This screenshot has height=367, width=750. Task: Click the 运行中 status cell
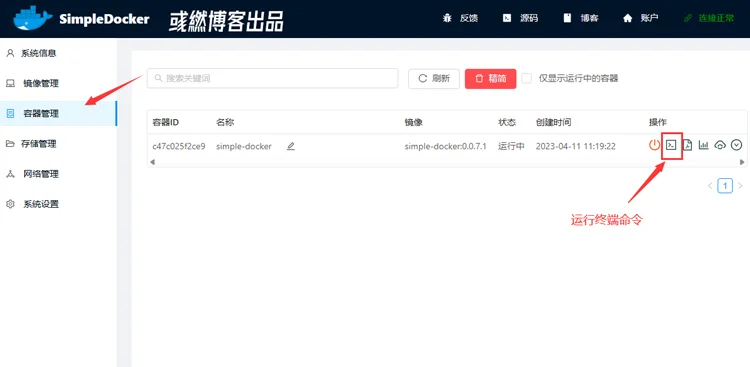(x=511, y=146)
